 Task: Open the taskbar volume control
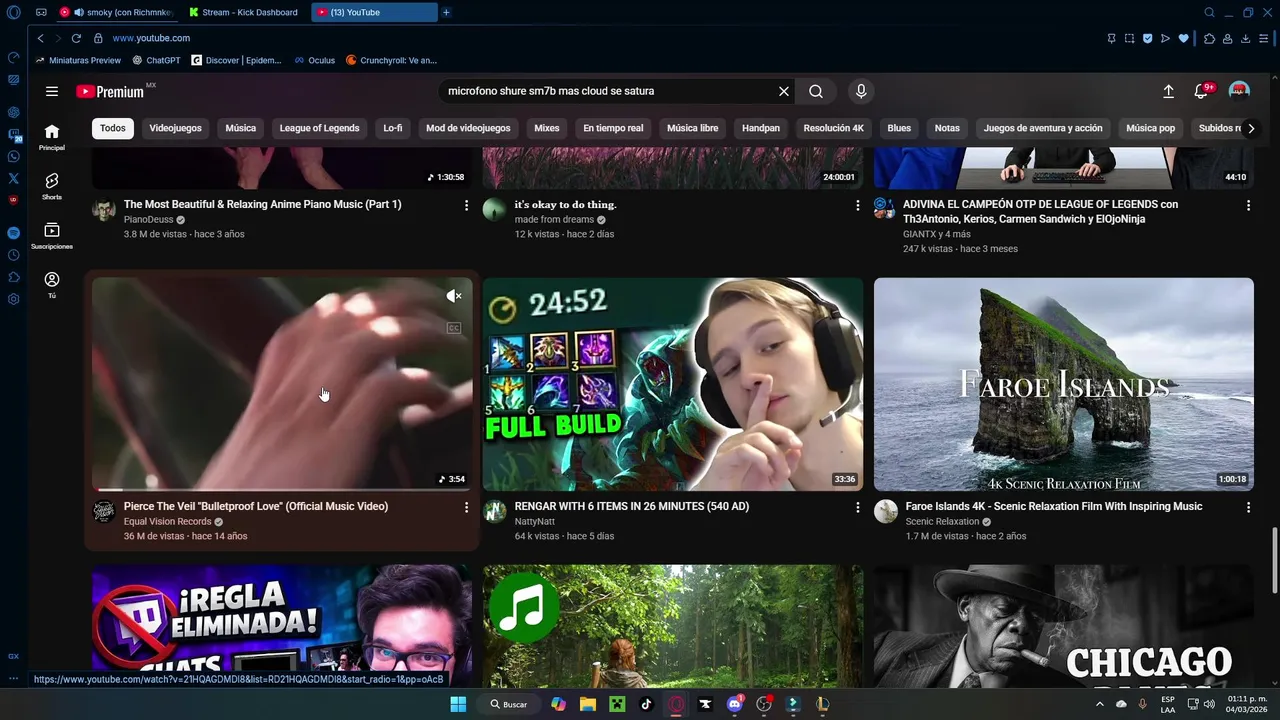pyautogui.click(x=1208, y=704)
